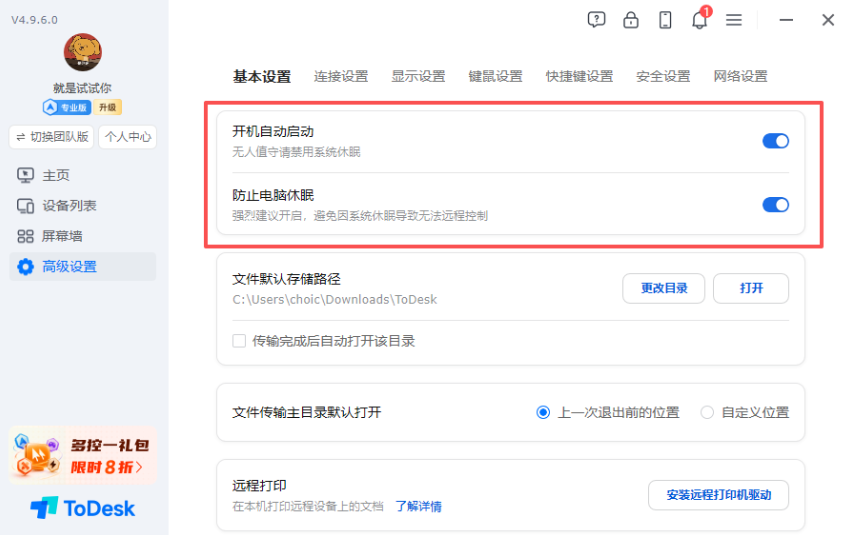Open the hamburger menu icon
The image size is (852, 535).
[x=734, y=20]
